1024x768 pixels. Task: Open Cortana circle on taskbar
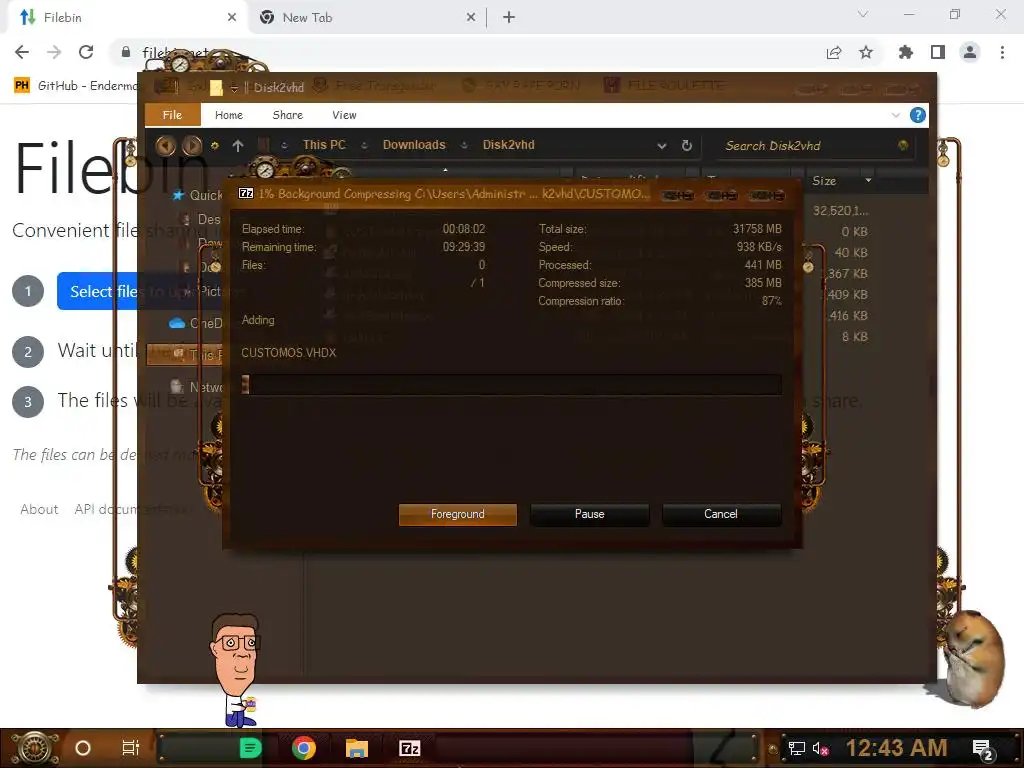coord(83,748)
